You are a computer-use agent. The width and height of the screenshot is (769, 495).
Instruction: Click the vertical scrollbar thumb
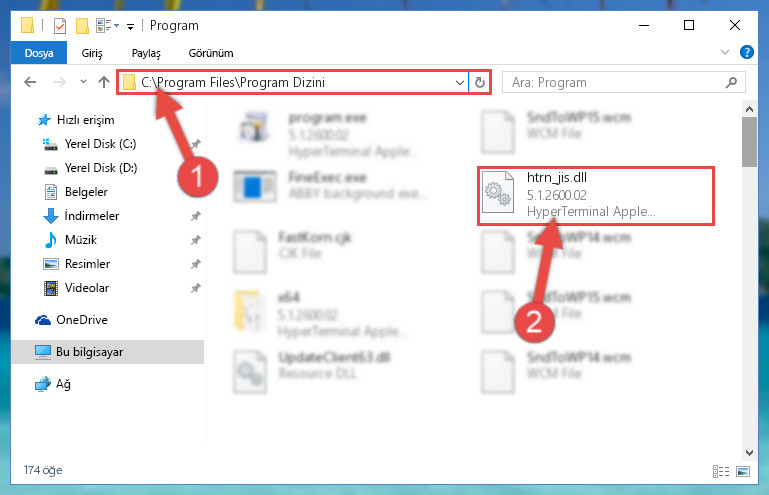(x=749, y=142)
